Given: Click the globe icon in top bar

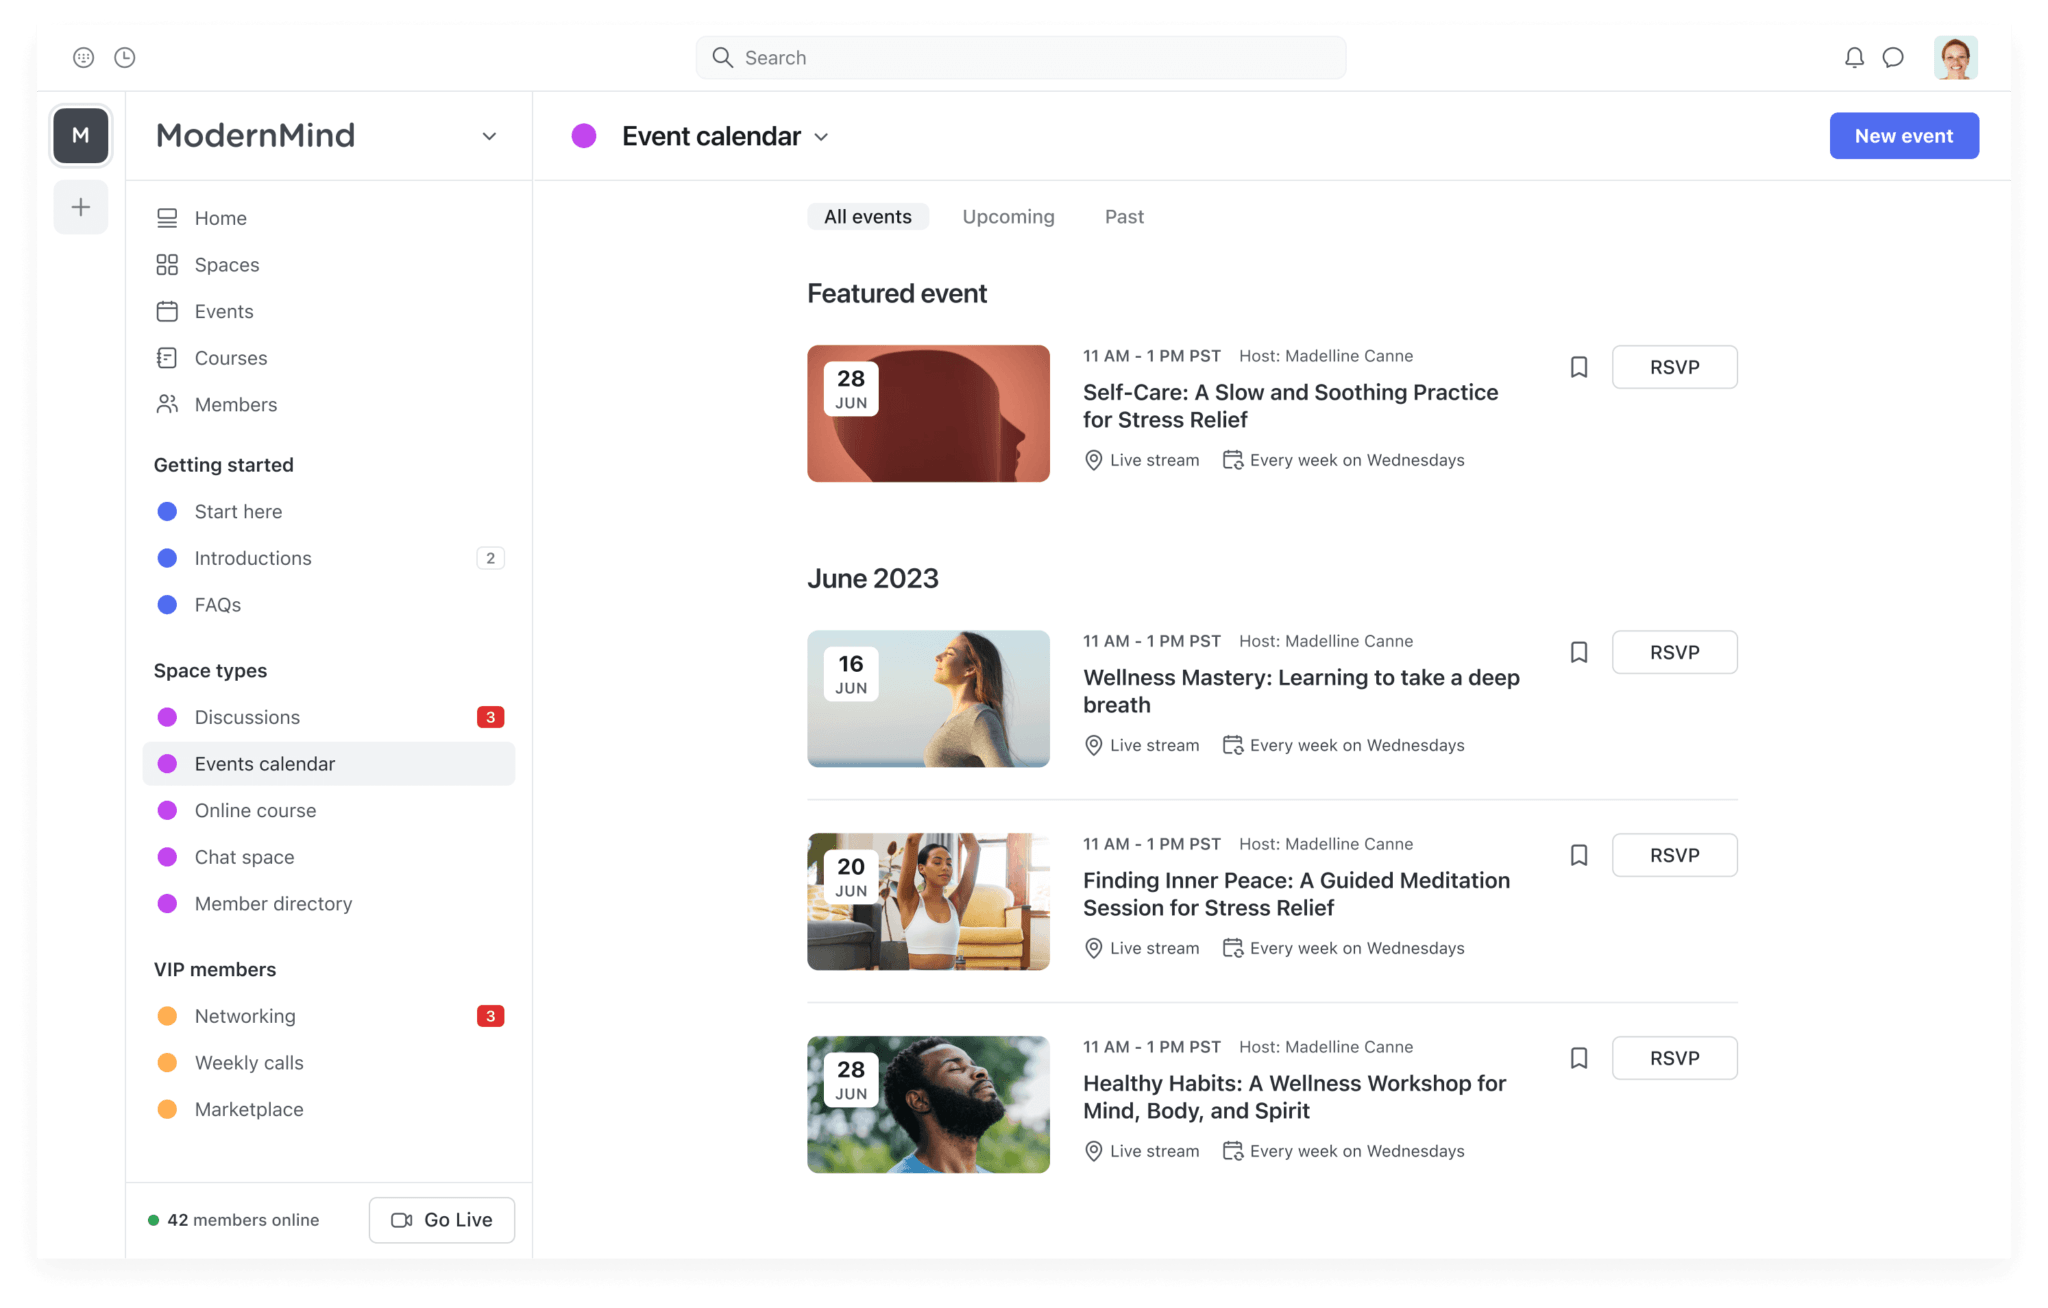Looking at the screenshot, I should (84, 58).
